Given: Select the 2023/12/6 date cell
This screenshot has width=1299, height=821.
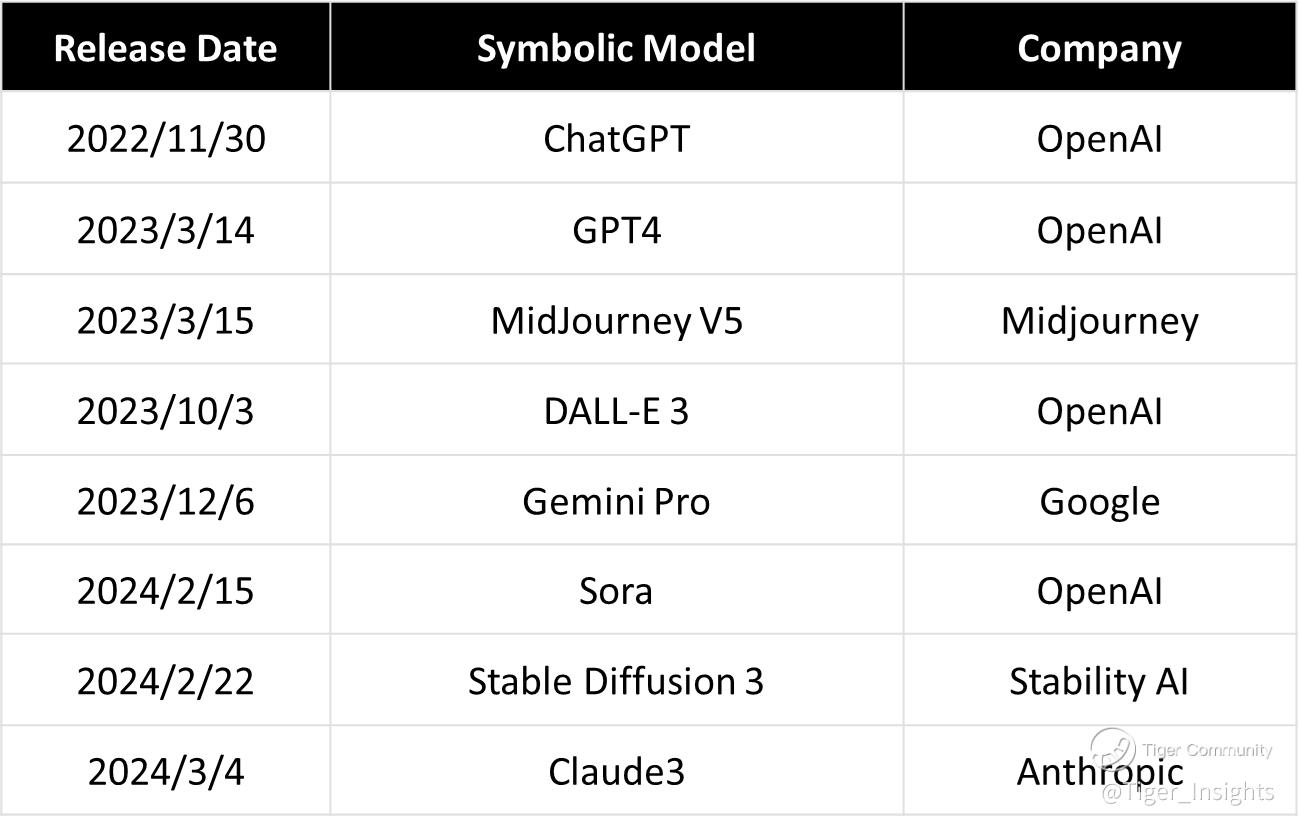Looking at the screenshot, I should 166,501.
